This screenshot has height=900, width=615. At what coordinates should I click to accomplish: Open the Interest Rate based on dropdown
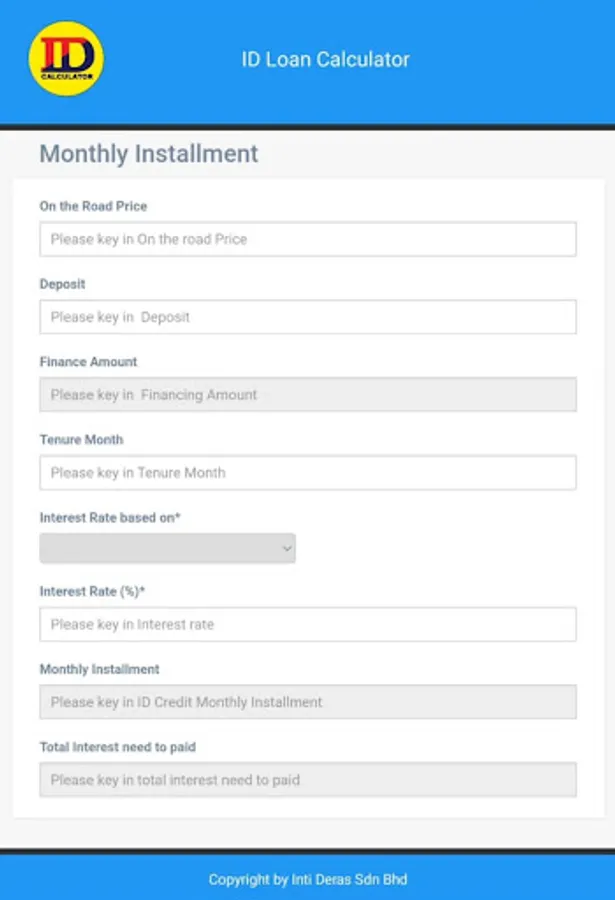[167, 548]
